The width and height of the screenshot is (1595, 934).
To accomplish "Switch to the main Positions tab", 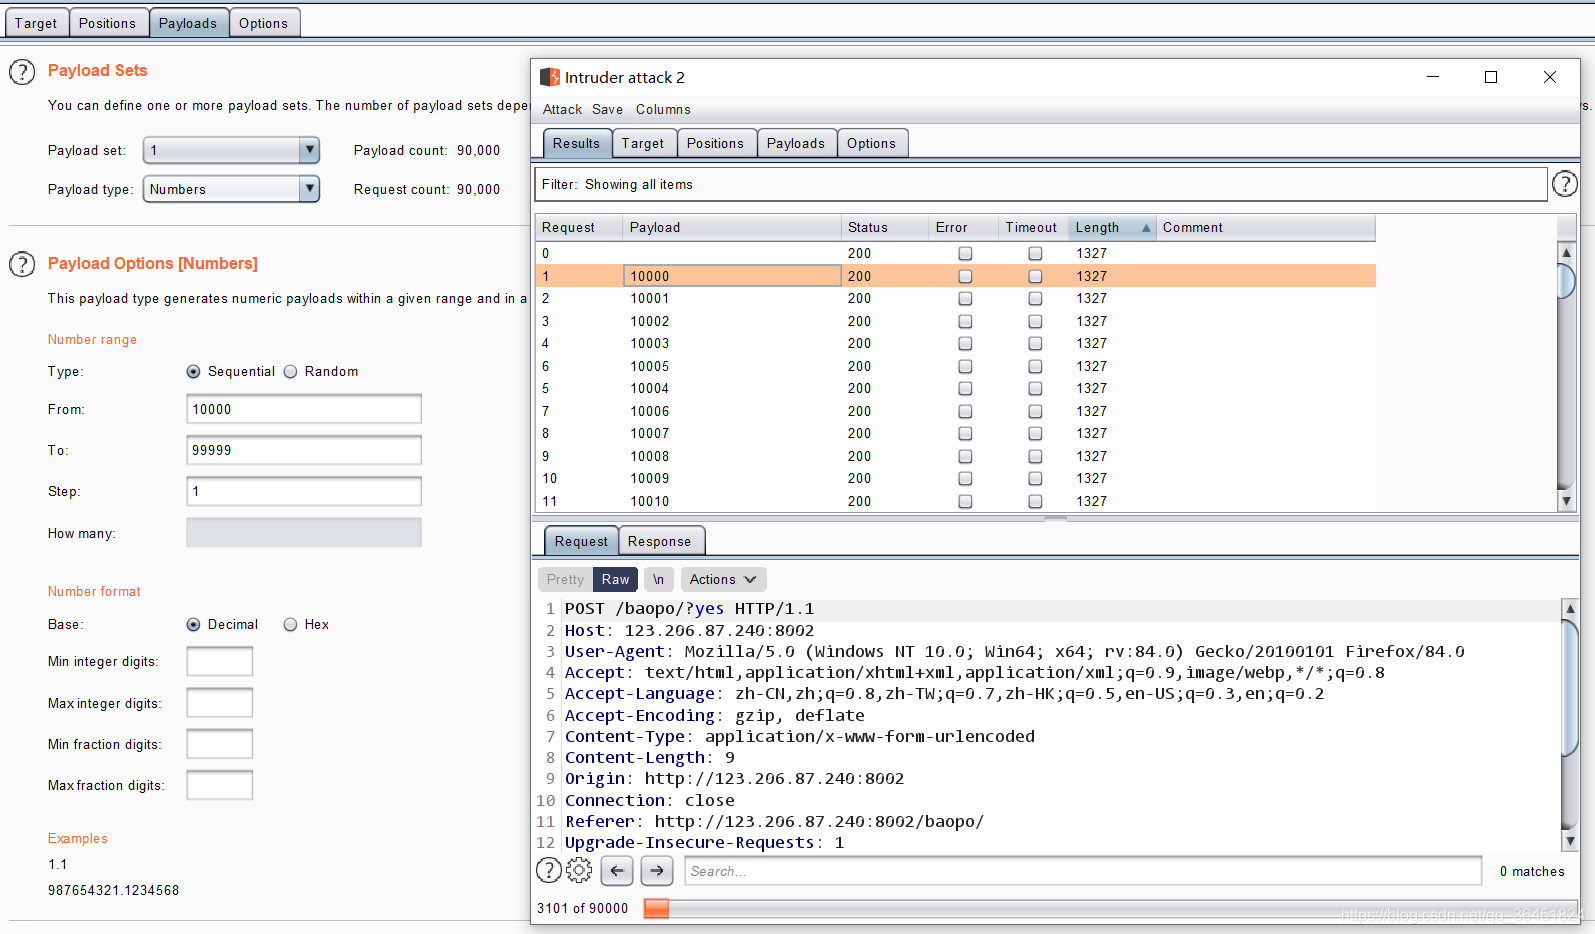I will point(107,23).
